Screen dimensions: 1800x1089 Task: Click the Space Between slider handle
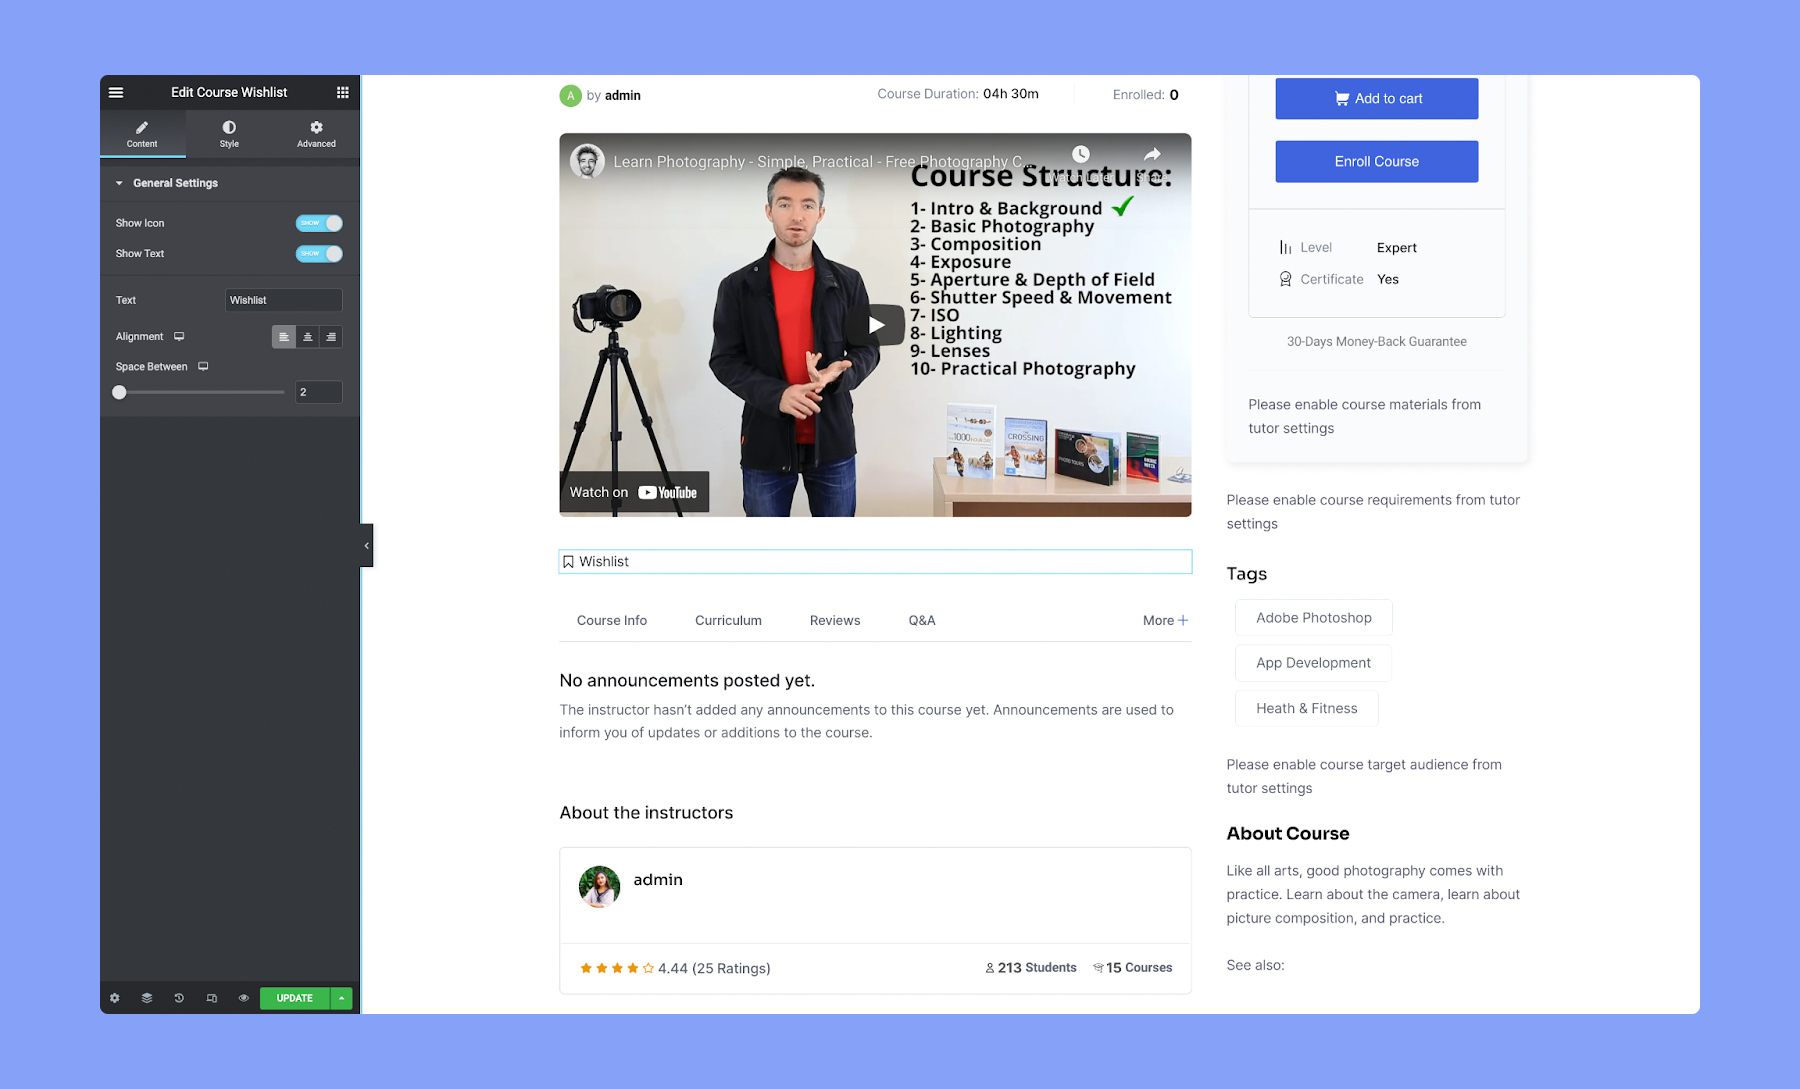tap(119, 392)
